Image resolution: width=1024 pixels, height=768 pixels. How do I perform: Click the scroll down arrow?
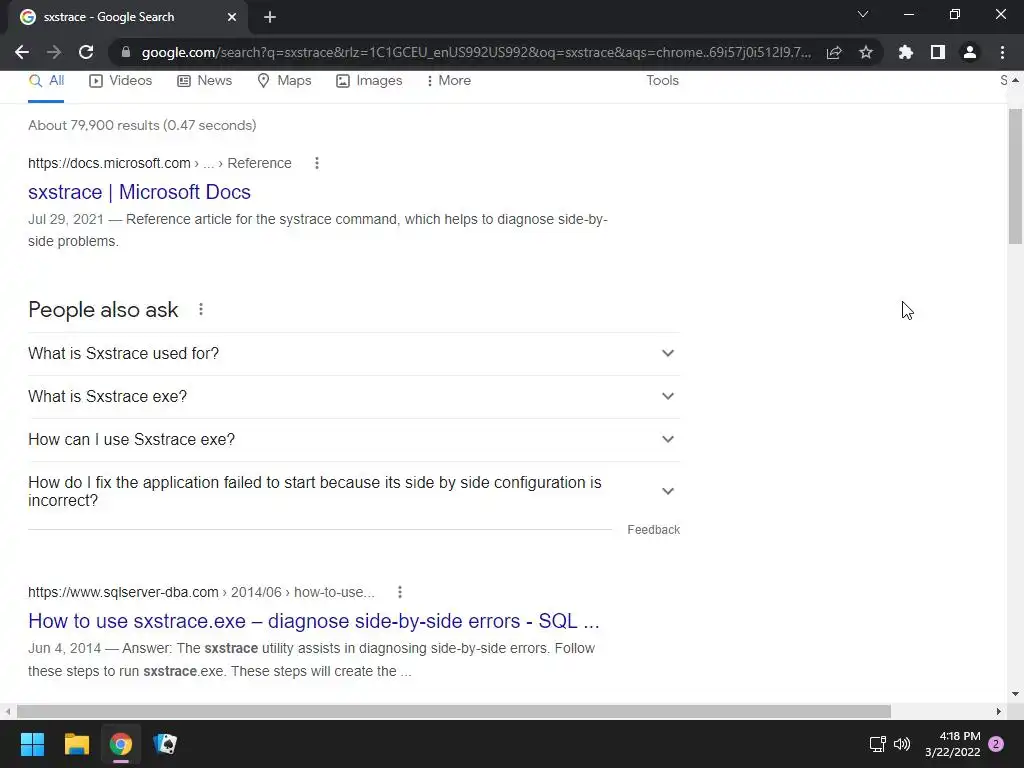[x=1015, y=694]
